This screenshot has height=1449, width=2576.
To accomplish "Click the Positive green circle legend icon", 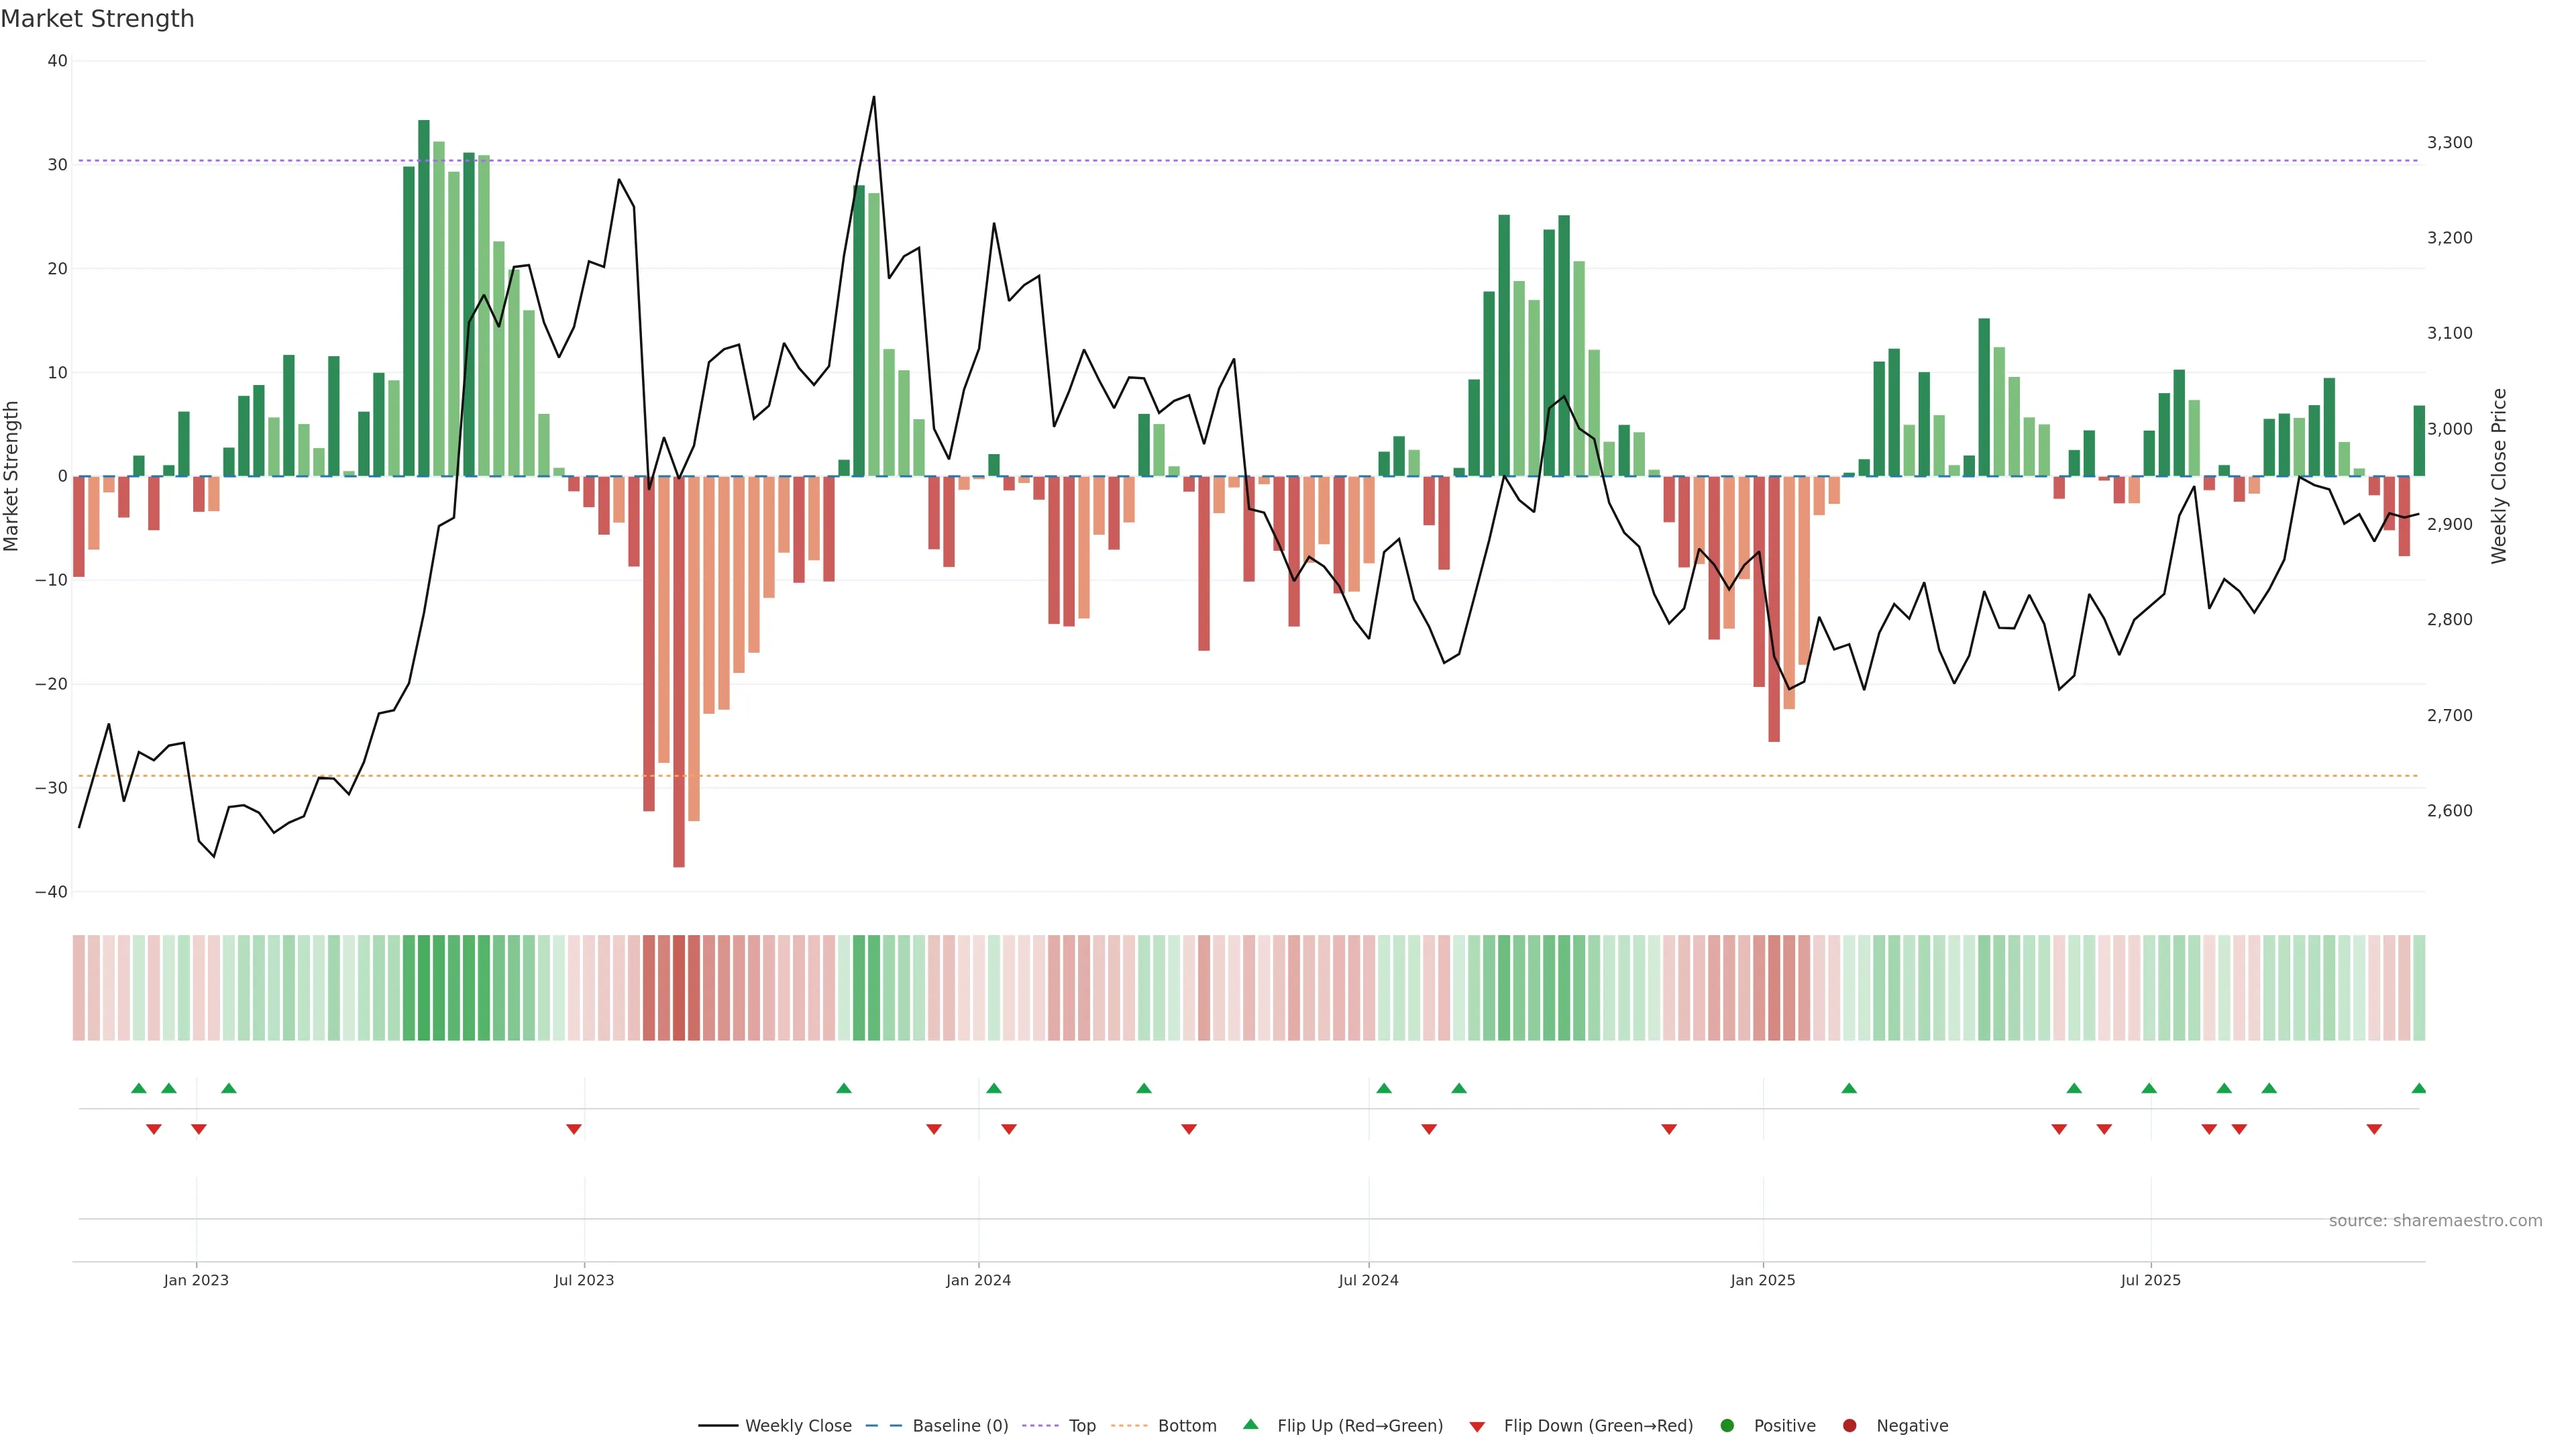I will 1727,1426.
